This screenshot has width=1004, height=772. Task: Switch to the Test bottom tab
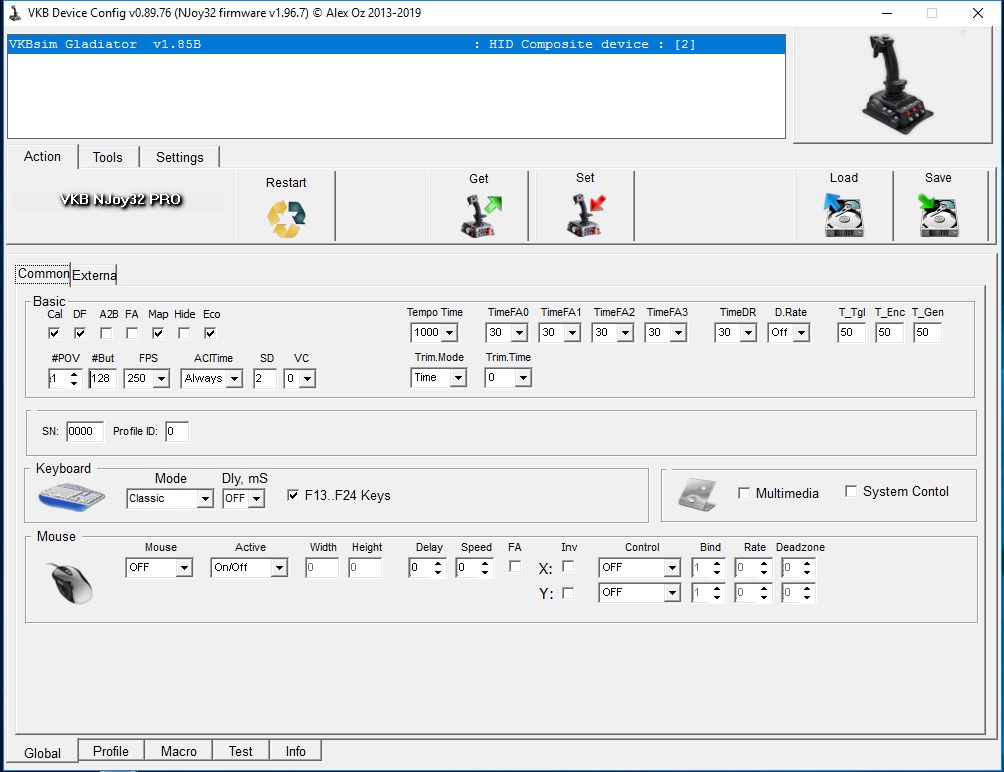point(241,751)
